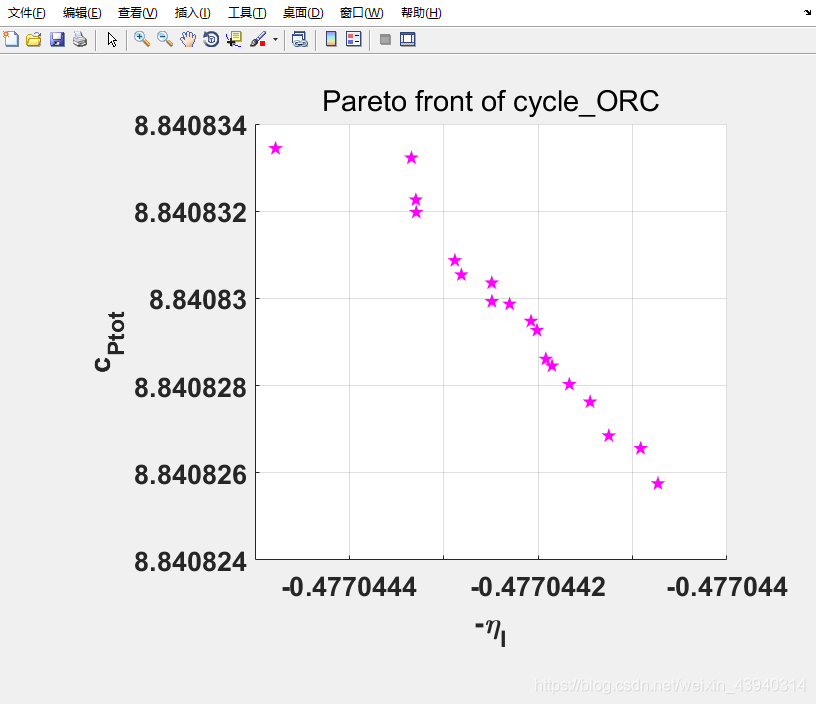Select the Pan hand tool
Viewport: 816px width, 704px height.
click(x=188, y=40)
